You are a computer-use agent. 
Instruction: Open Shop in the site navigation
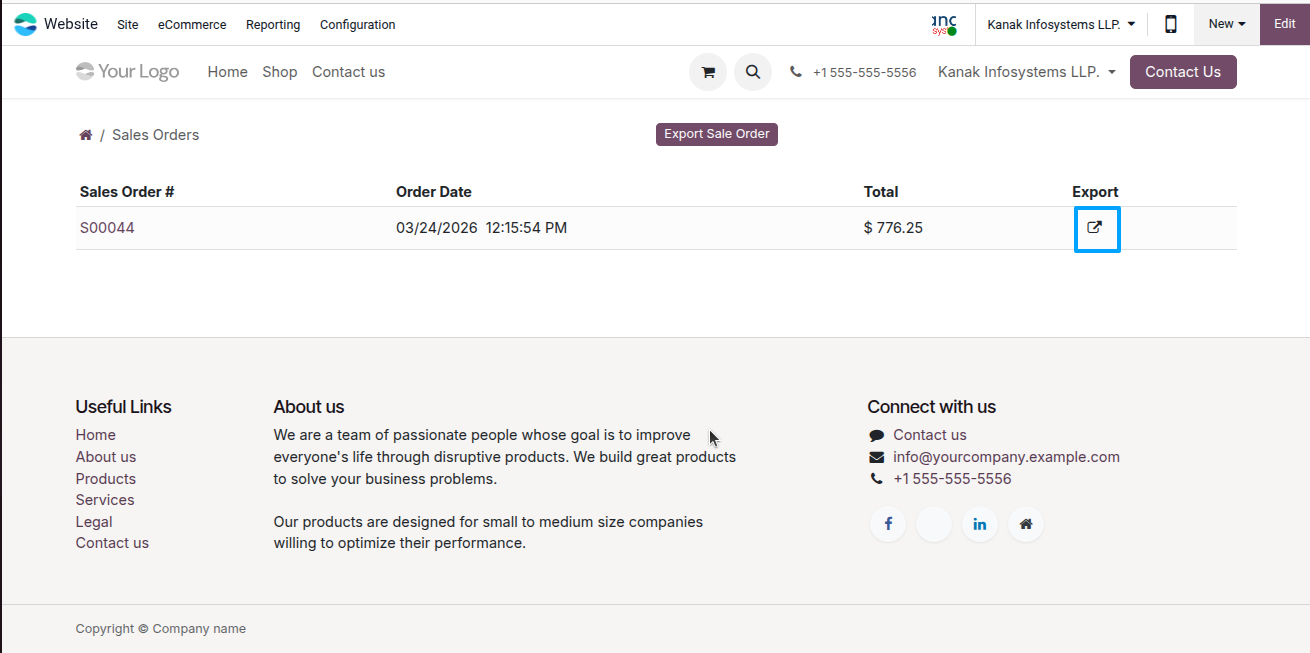point(280,72)
